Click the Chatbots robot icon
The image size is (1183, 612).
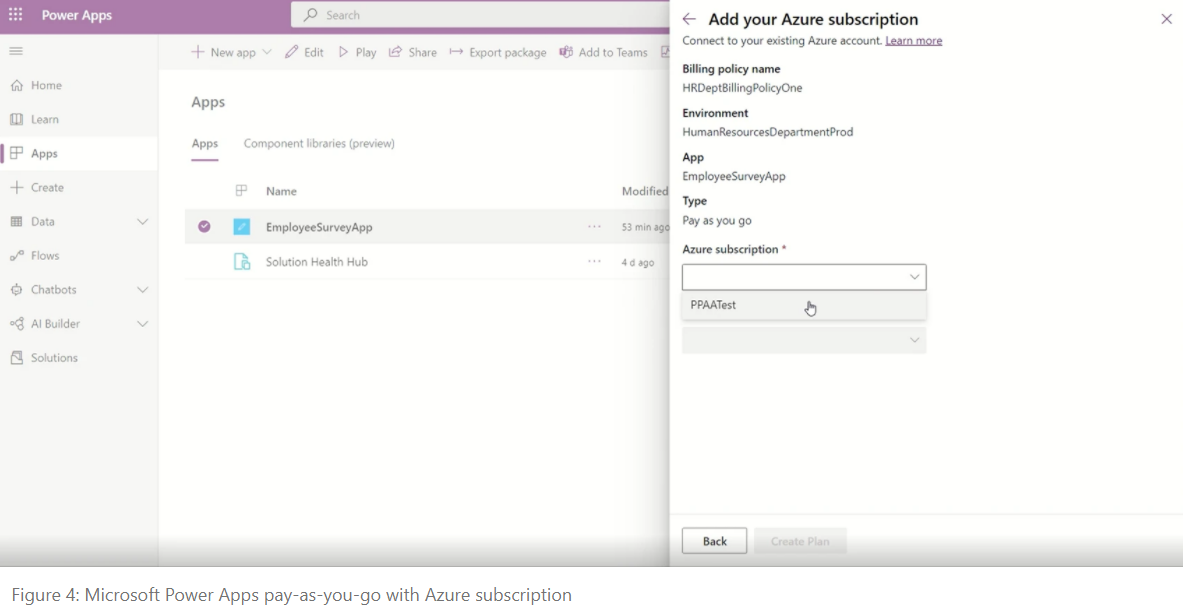(17, 290)
